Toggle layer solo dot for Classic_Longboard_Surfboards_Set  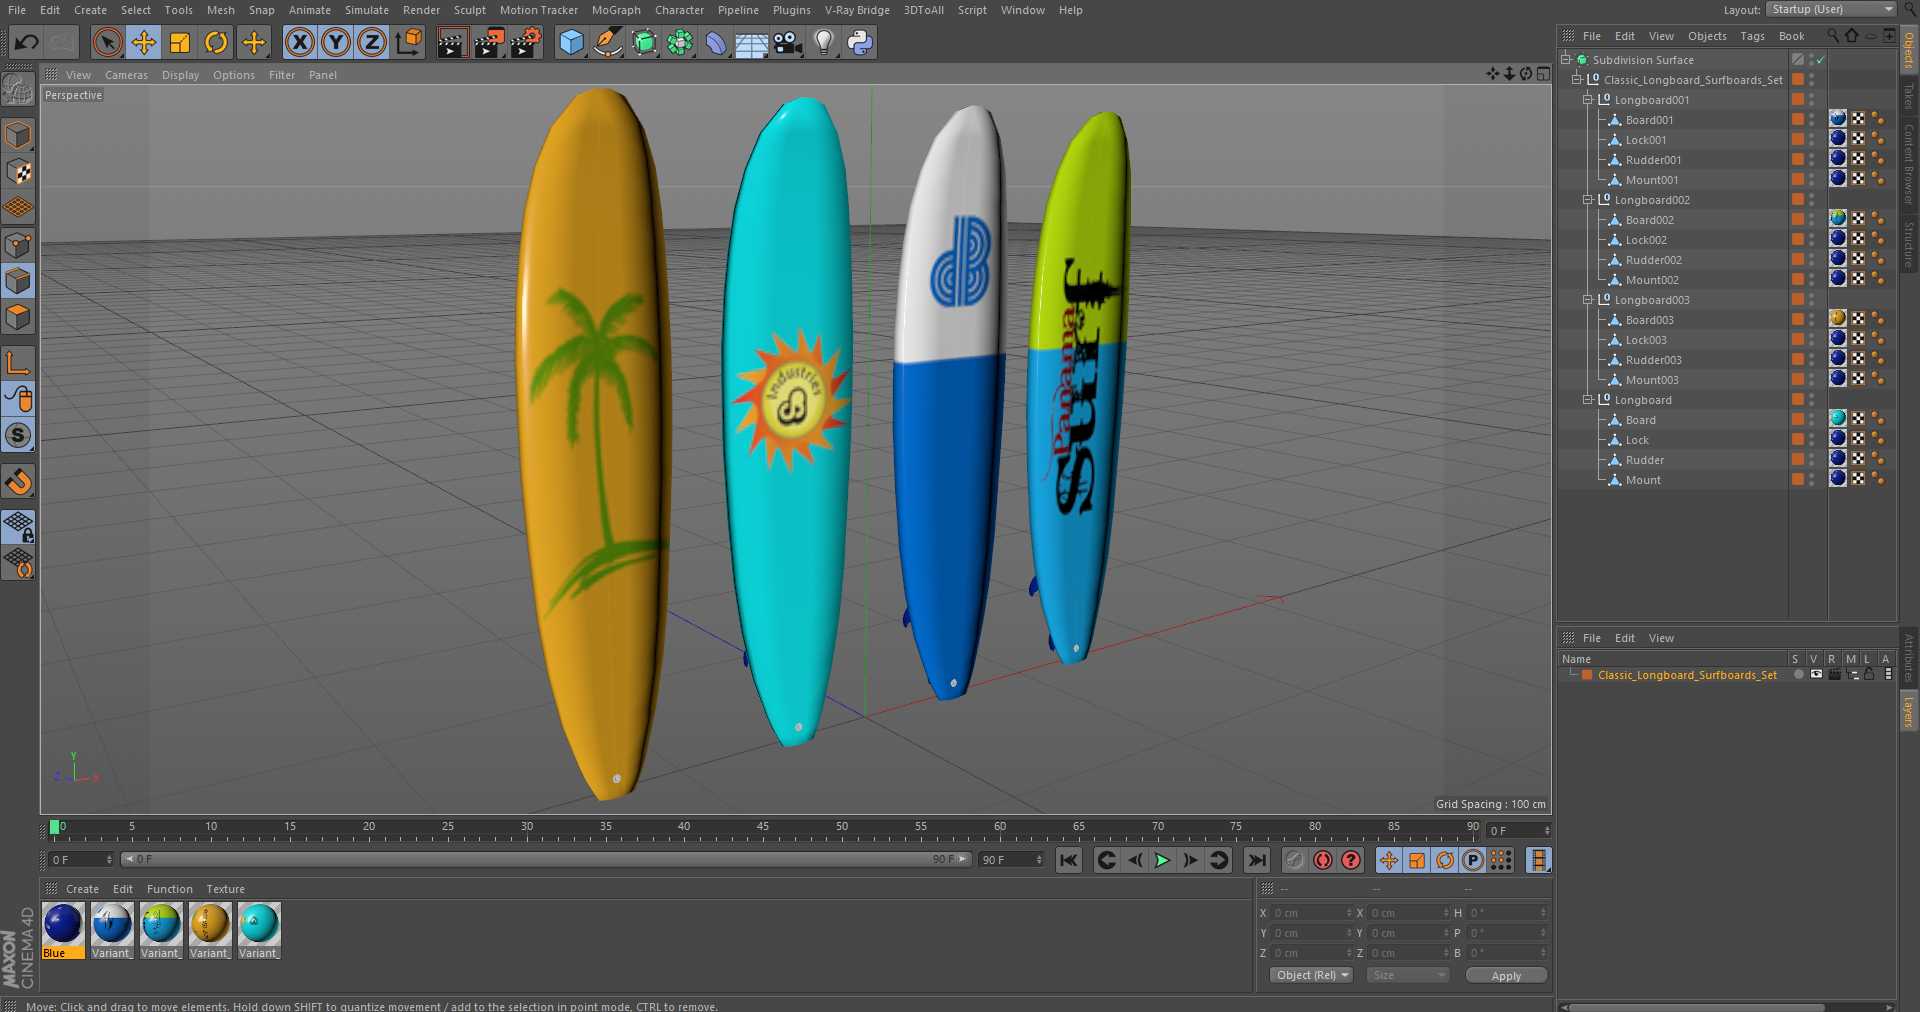coord(1798,675)
